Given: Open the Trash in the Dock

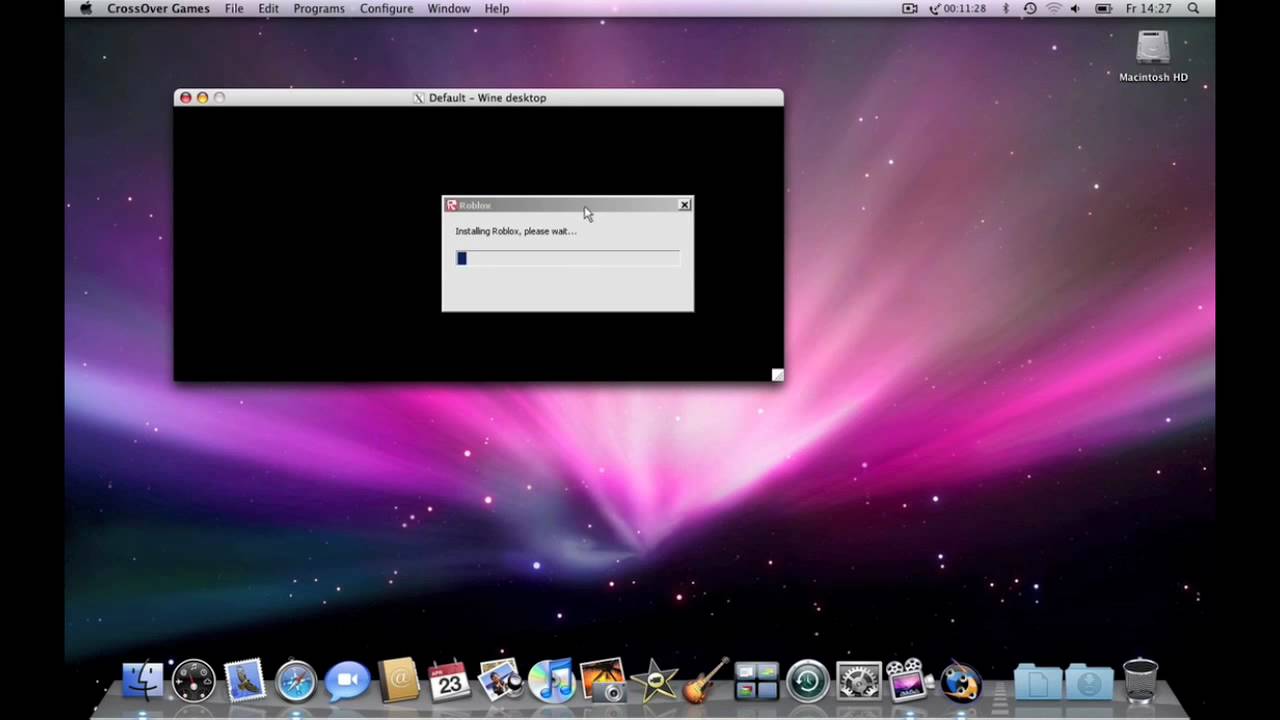Looking at the screenshot, I should coord(1140,681).
